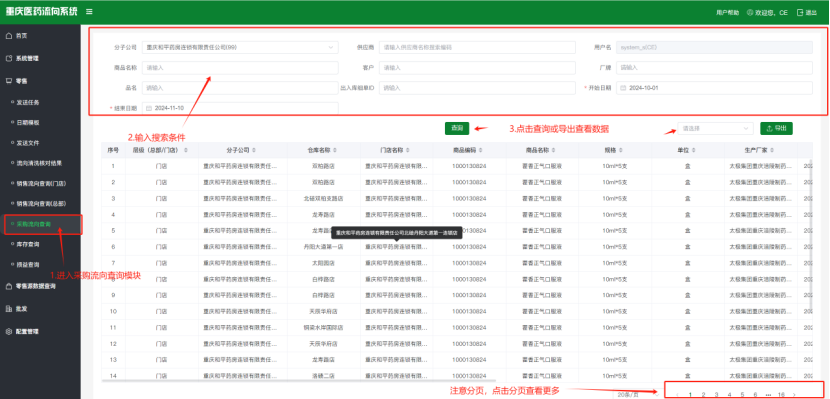
Task: Go to page 3 in pagination
Action: click(x=716, y=395)
